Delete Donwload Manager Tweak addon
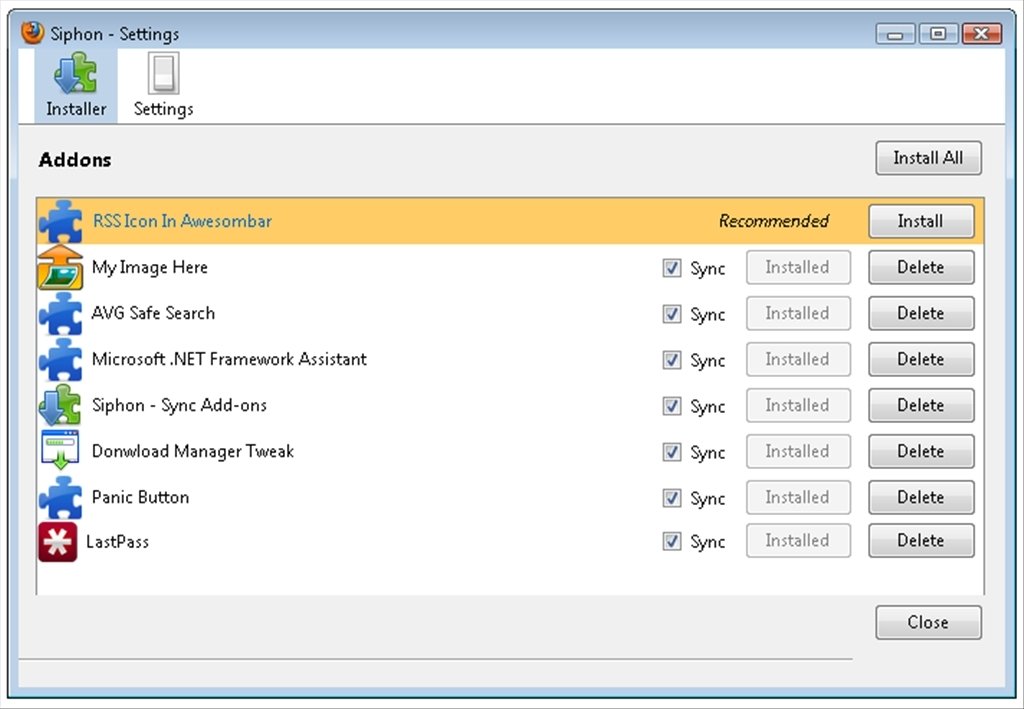Viewport: 1024px width, 709px height. tap(921, 451)
